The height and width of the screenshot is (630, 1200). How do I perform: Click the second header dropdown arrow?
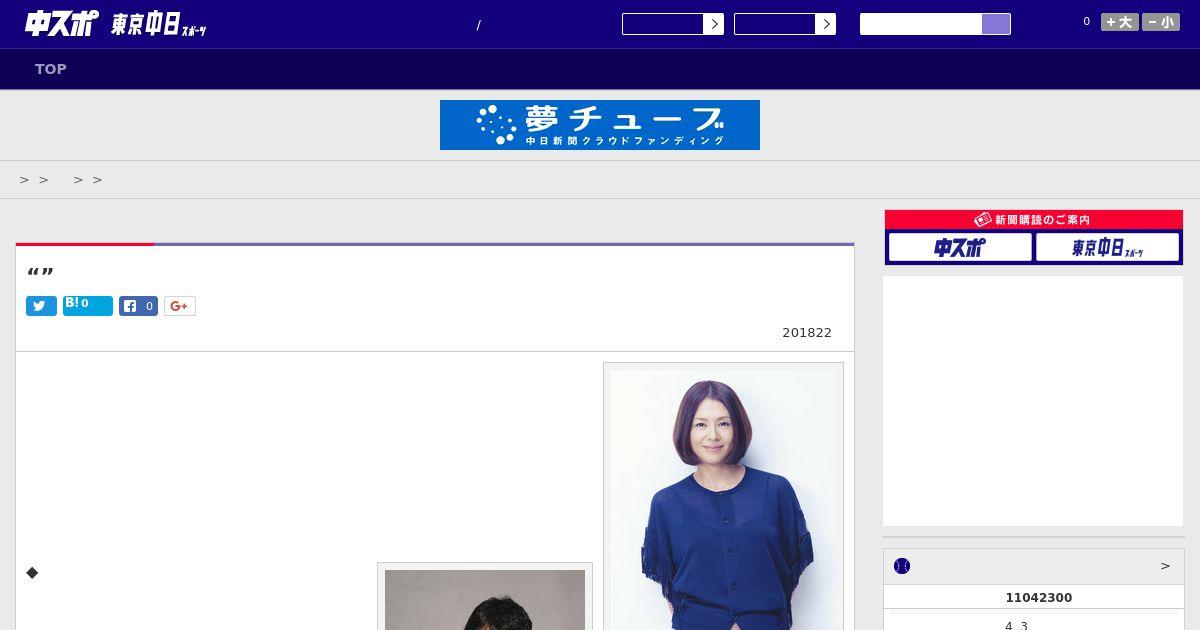click(825, 24)
